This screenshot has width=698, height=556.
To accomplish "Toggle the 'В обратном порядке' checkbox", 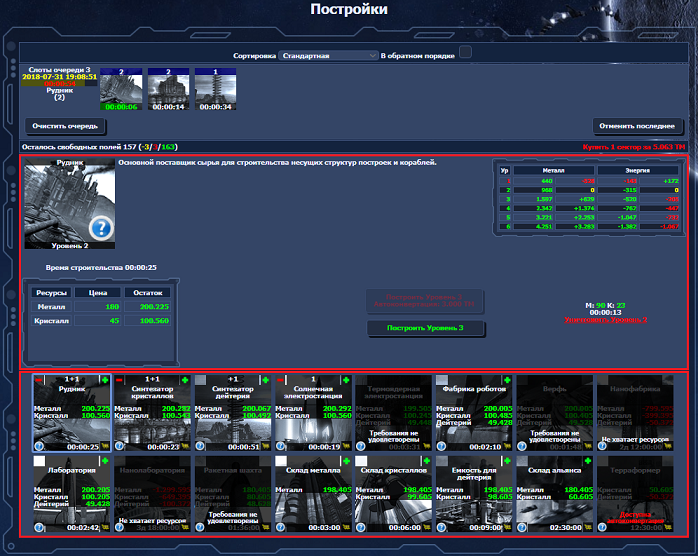I will pyautogui.click(x=465, y=53).
